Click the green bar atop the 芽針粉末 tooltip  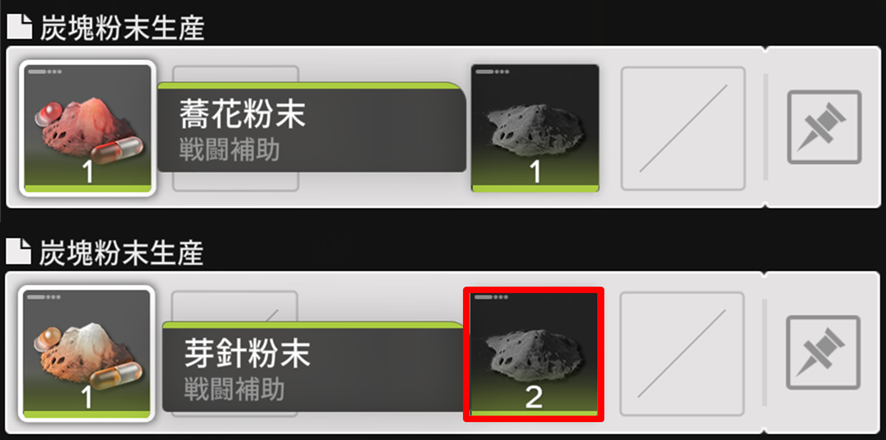pos(312,325)
